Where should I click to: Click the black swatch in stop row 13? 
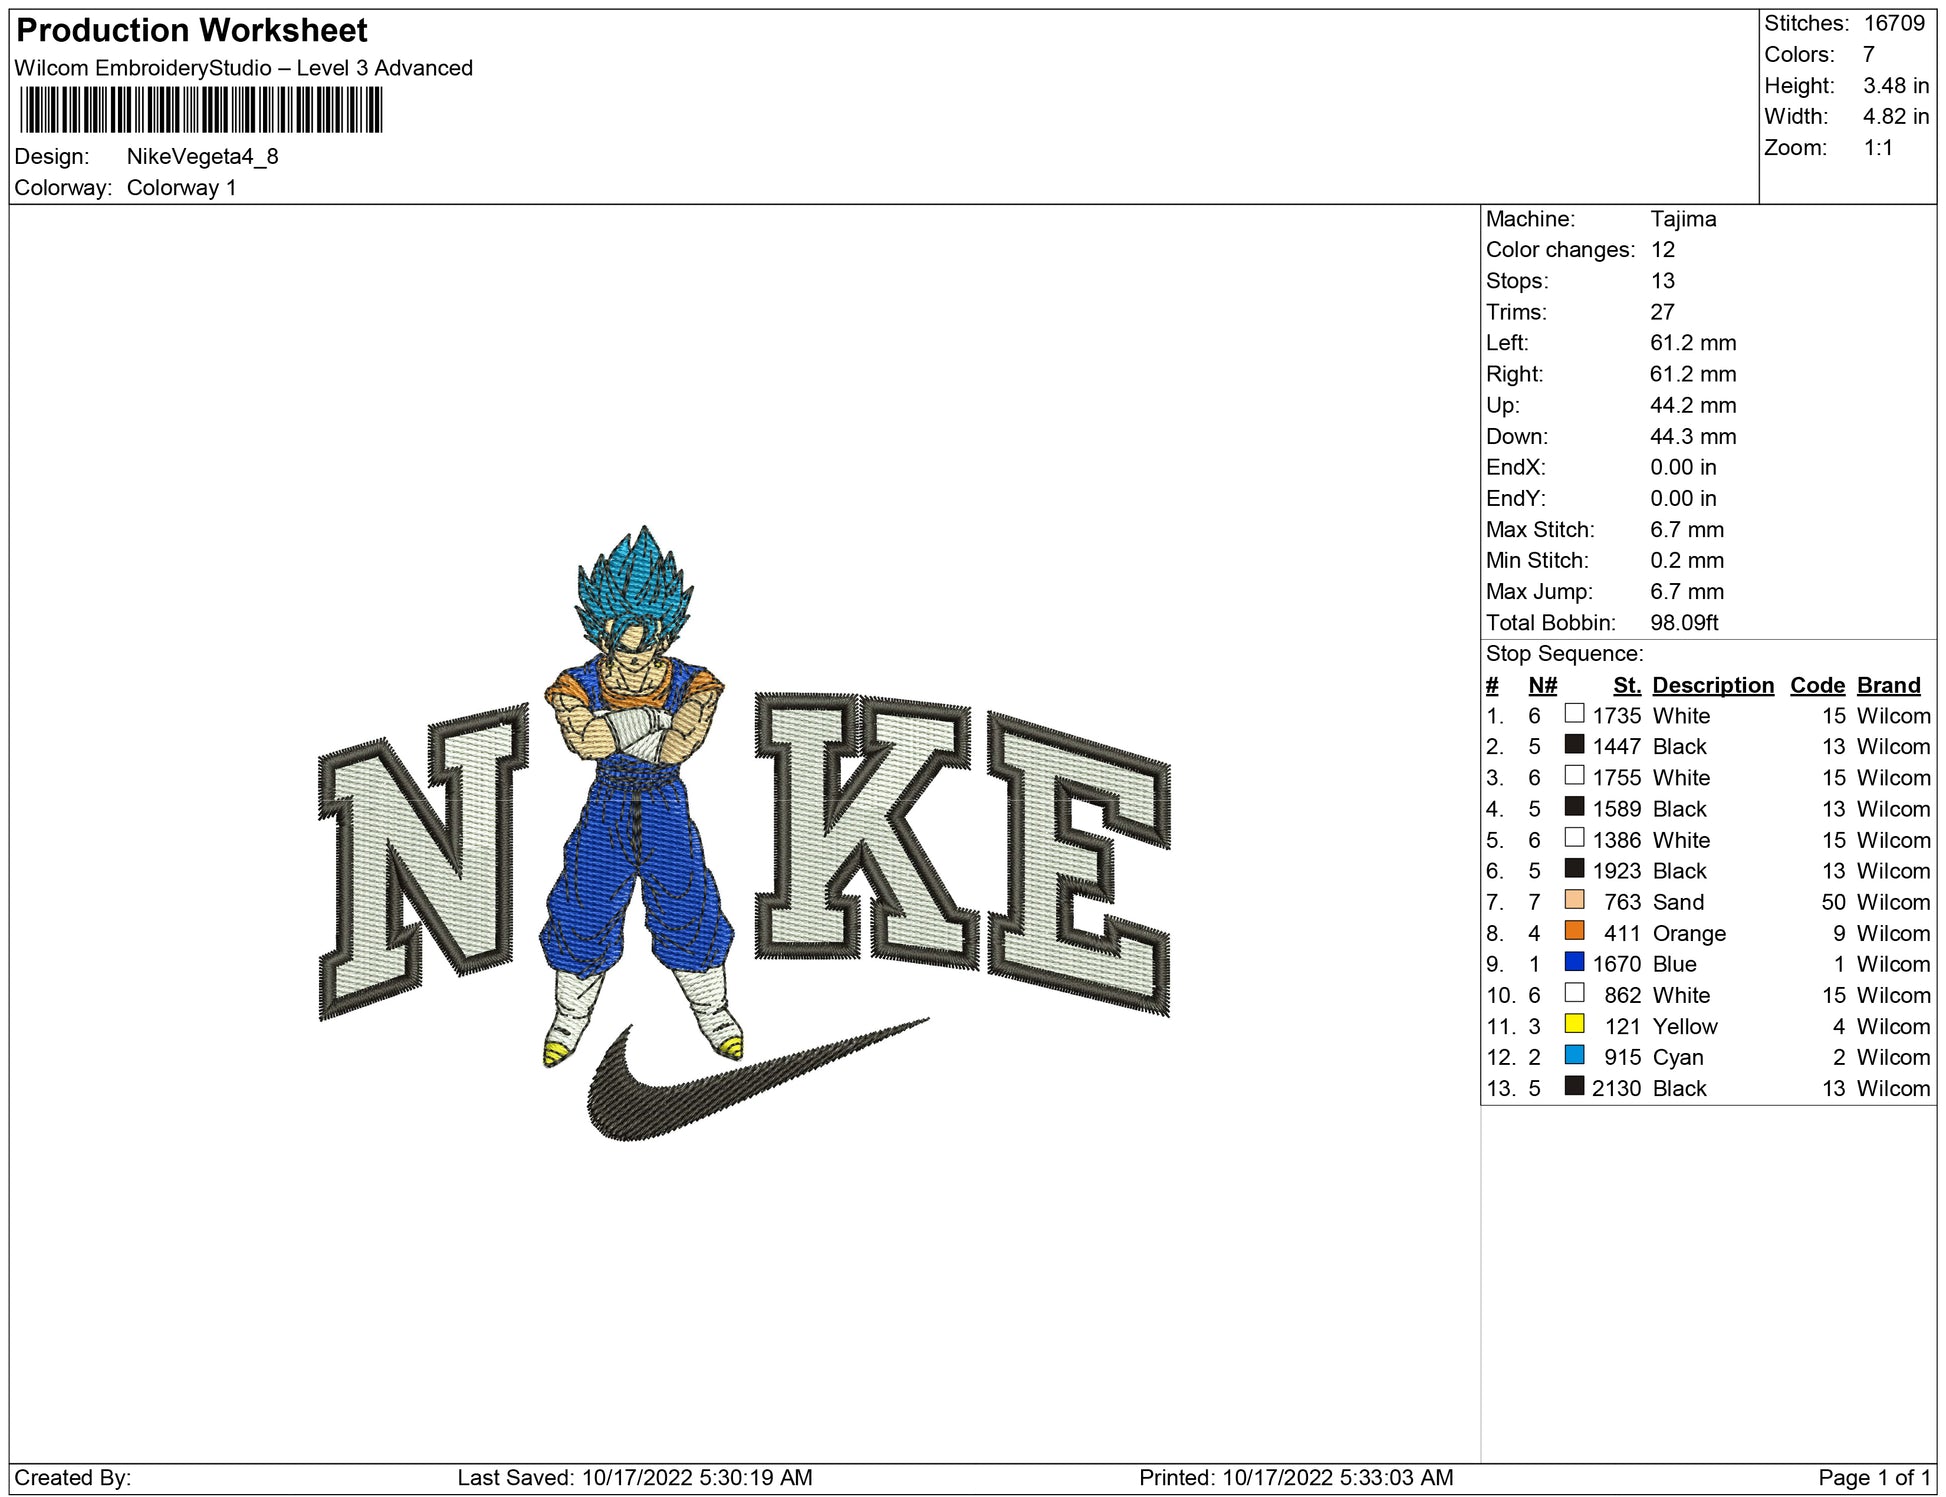point(1574,1086)
